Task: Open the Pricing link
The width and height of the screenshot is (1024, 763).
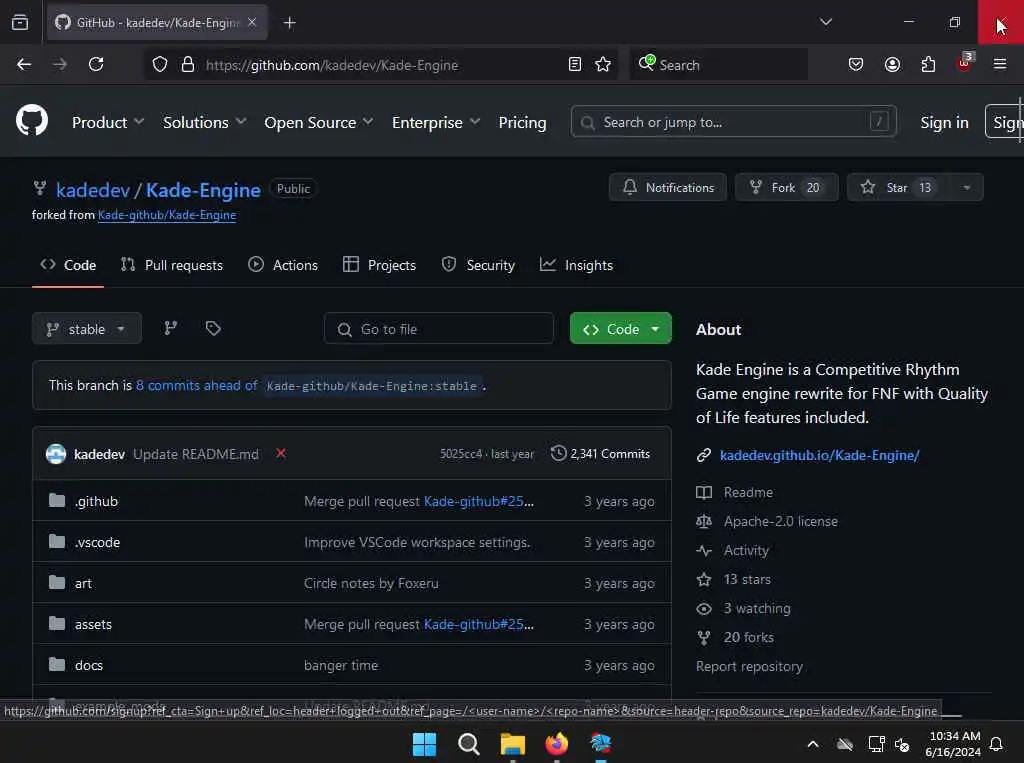Action: tap(522, 122)
